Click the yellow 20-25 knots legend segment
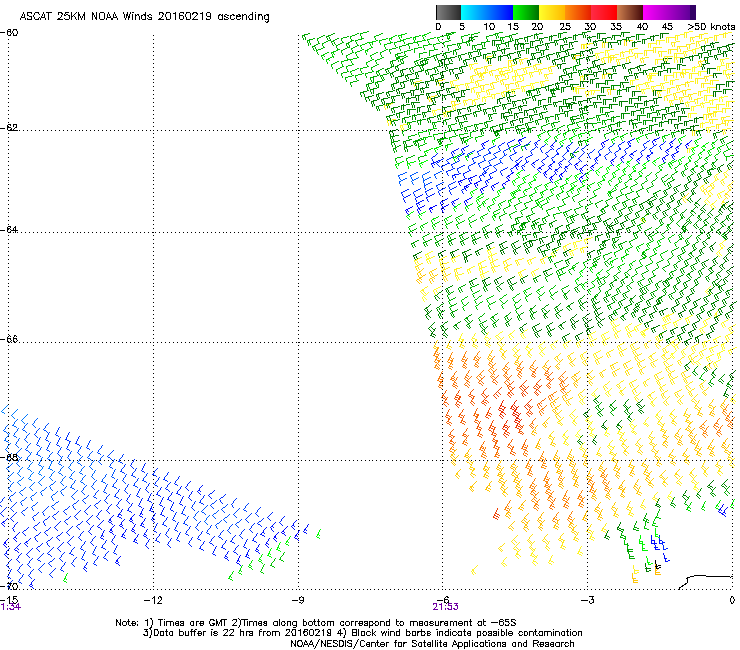 click(x=552, y=12)
